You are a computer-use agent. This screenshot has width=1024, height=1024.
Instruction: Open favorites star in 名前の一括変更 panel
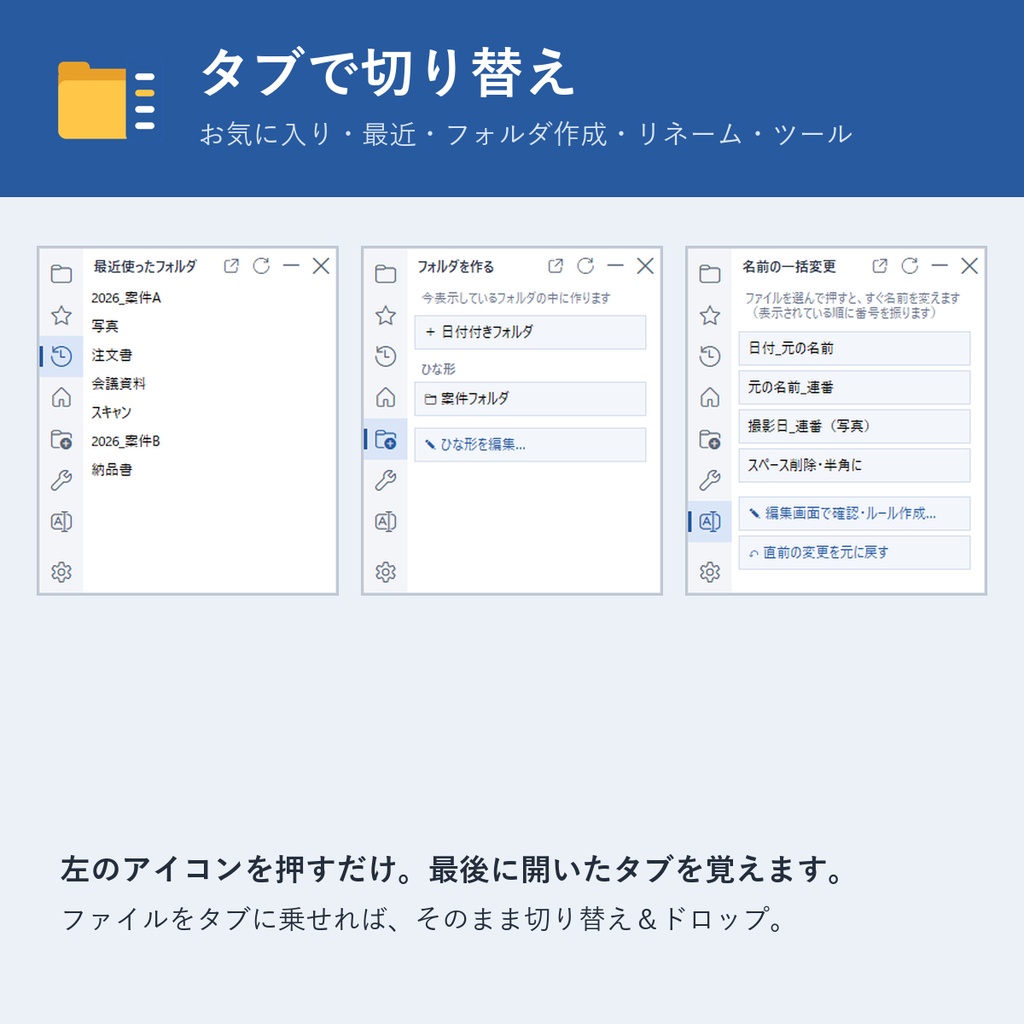tap(710, 315)
